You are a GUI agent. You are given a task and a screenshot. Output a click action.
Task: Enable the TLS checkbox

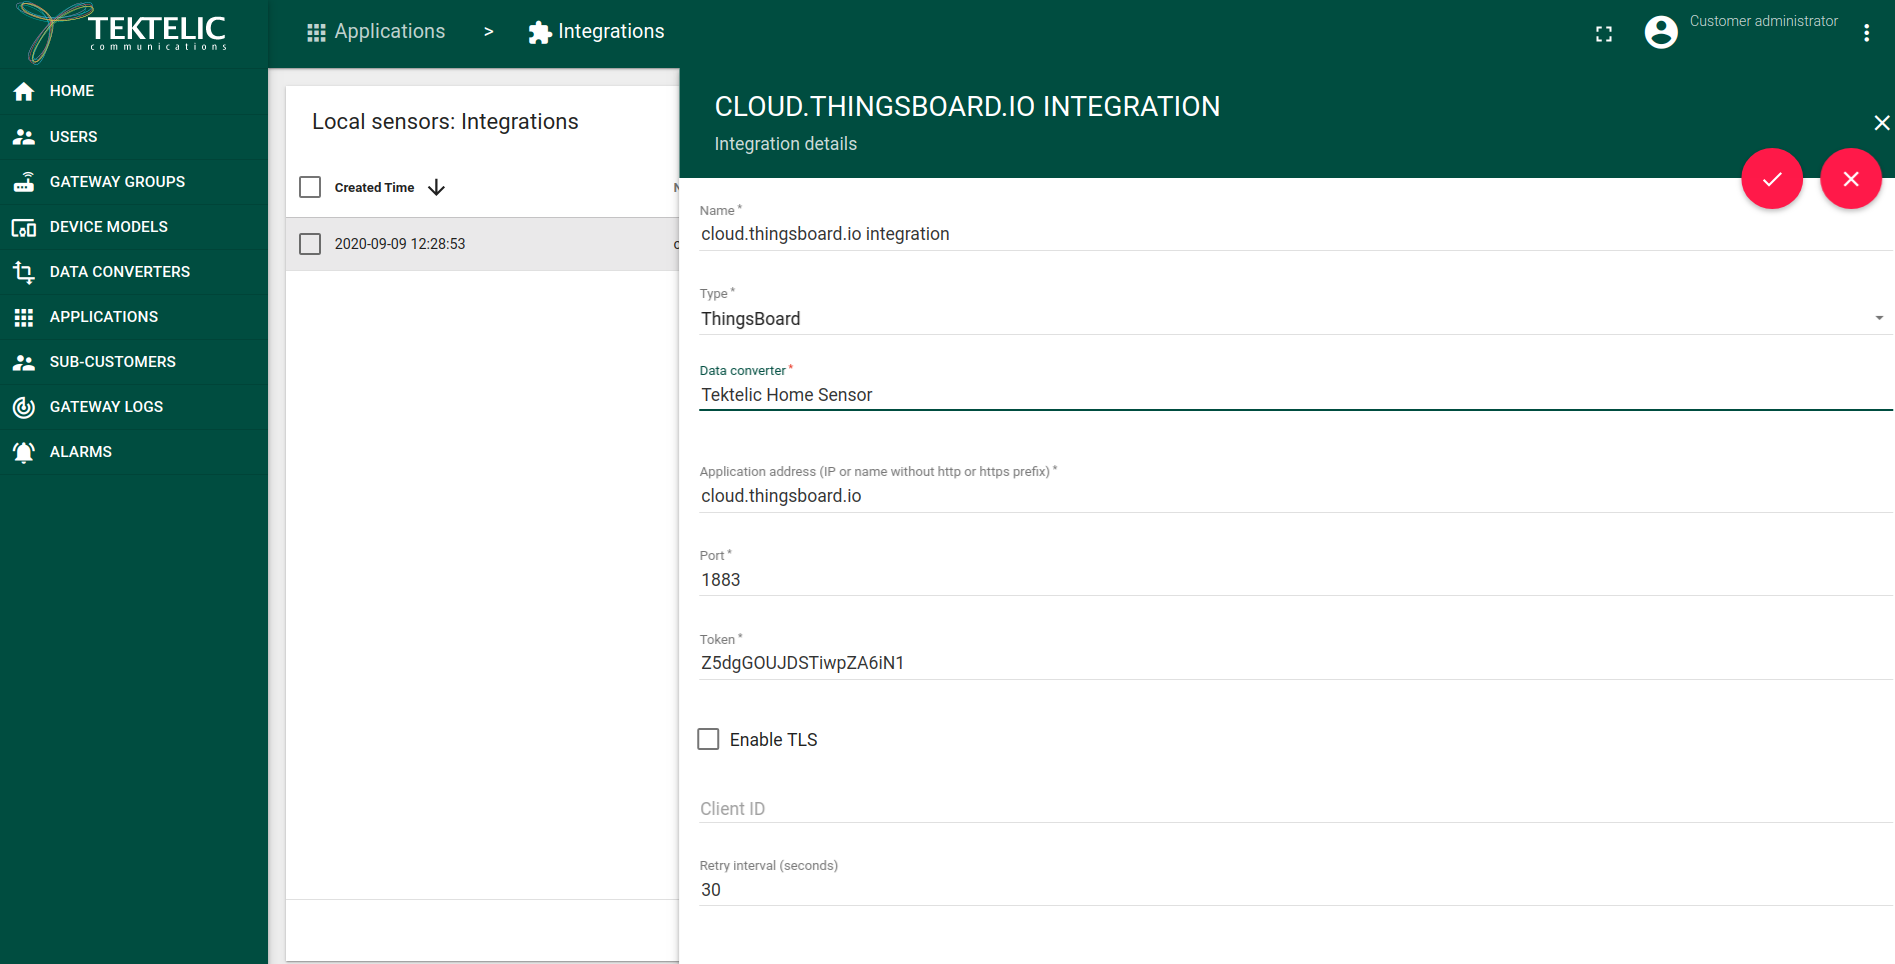(x=708, y=739)
